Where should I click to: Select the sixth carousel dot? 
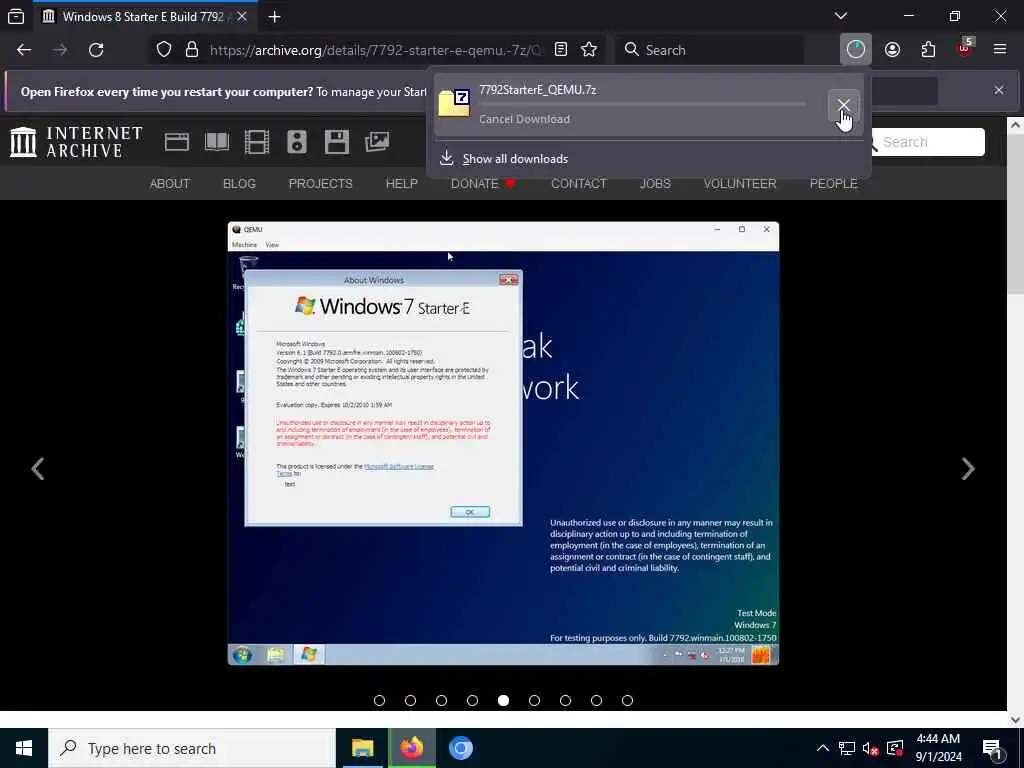[534, 700]
